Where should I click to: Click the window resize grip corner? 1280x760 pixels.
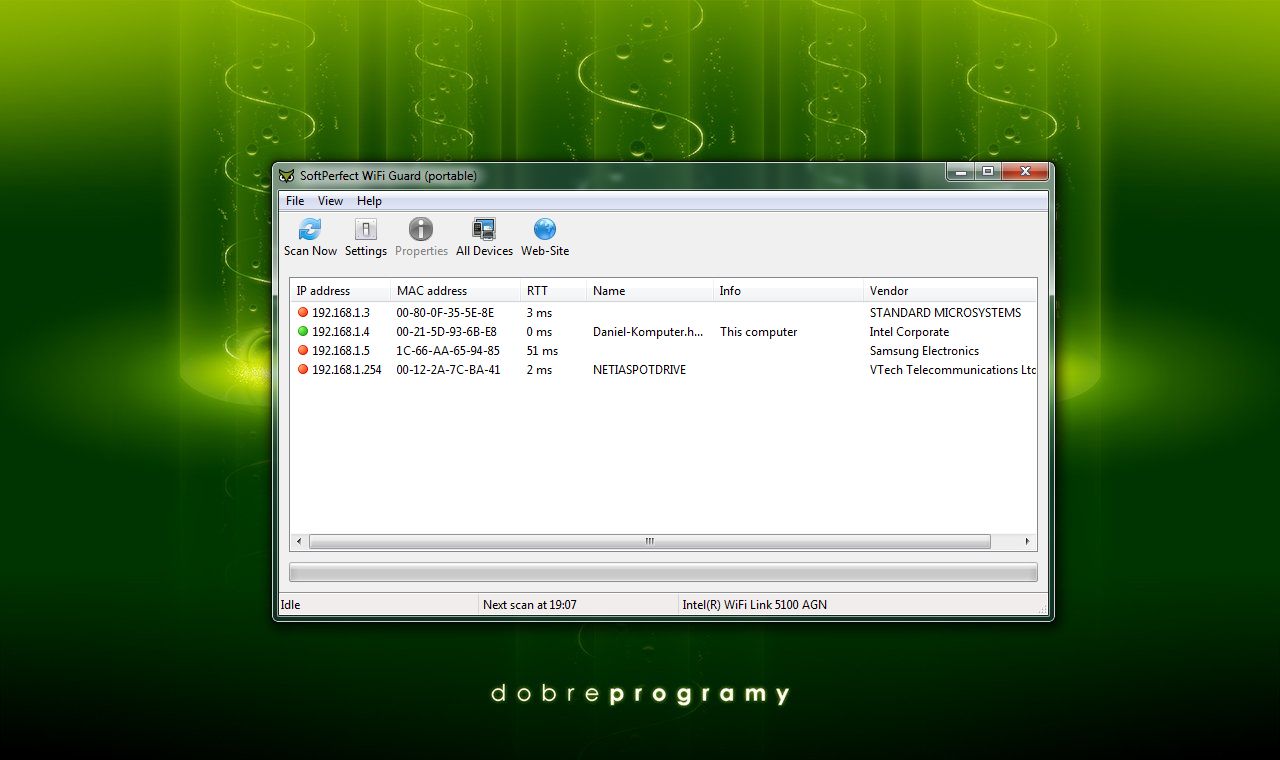1041,608
